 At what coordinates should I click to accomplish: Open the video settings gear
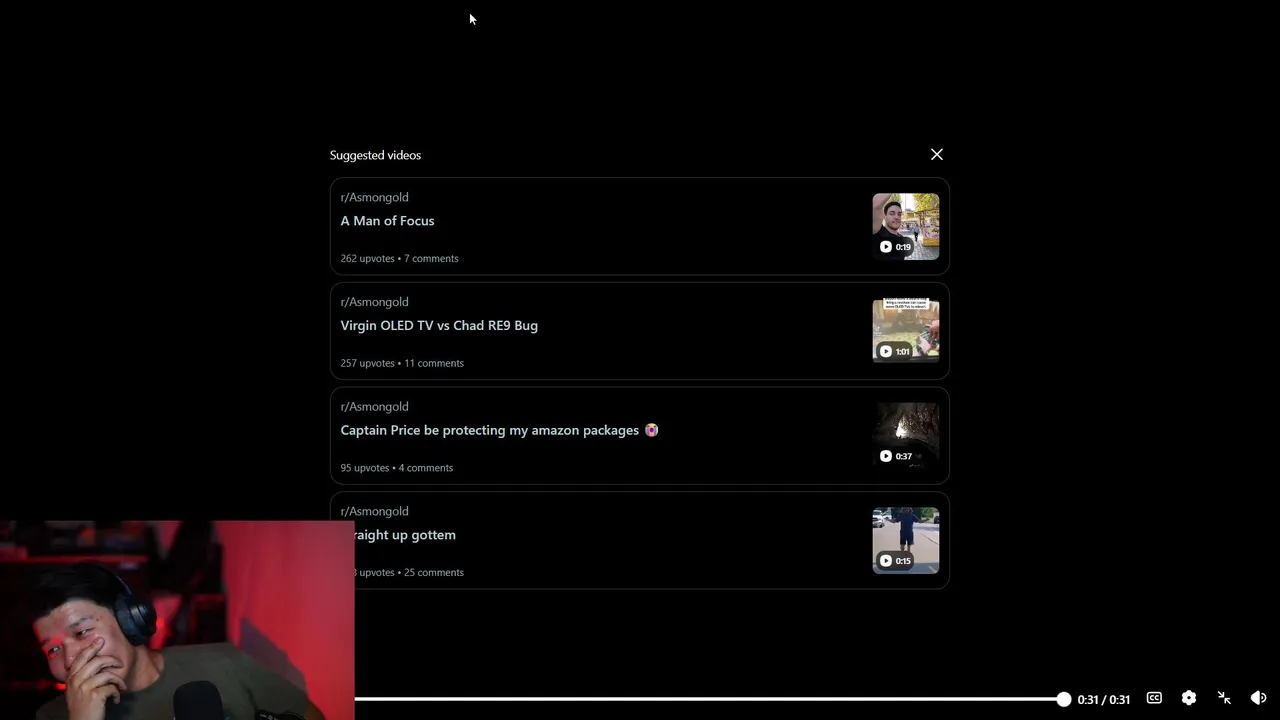1189,698
